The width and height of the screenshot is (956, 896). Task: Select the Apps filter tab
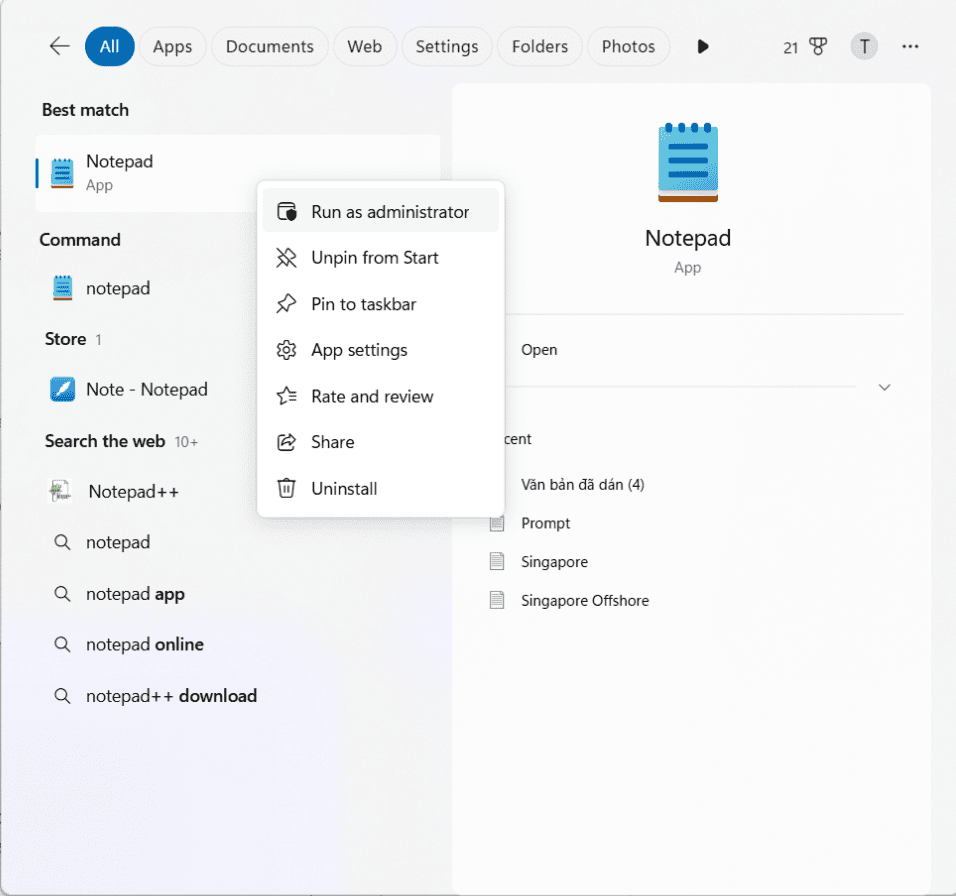pyautogui.click(x=173, y=46)
